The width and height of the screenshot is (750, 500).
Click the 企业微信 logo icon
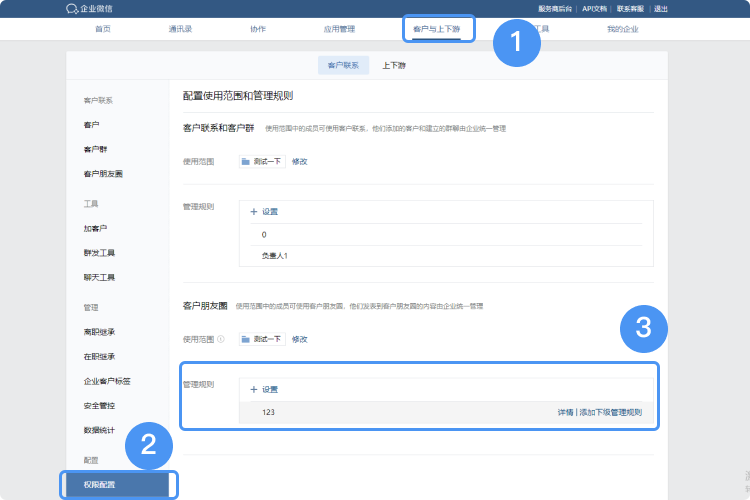tap(72, 8)
